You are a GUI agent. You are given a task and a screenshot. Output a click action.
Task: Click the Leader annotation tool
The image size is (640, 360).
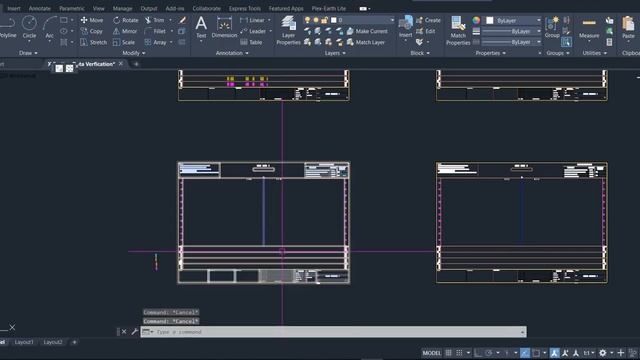click(253, 31)
